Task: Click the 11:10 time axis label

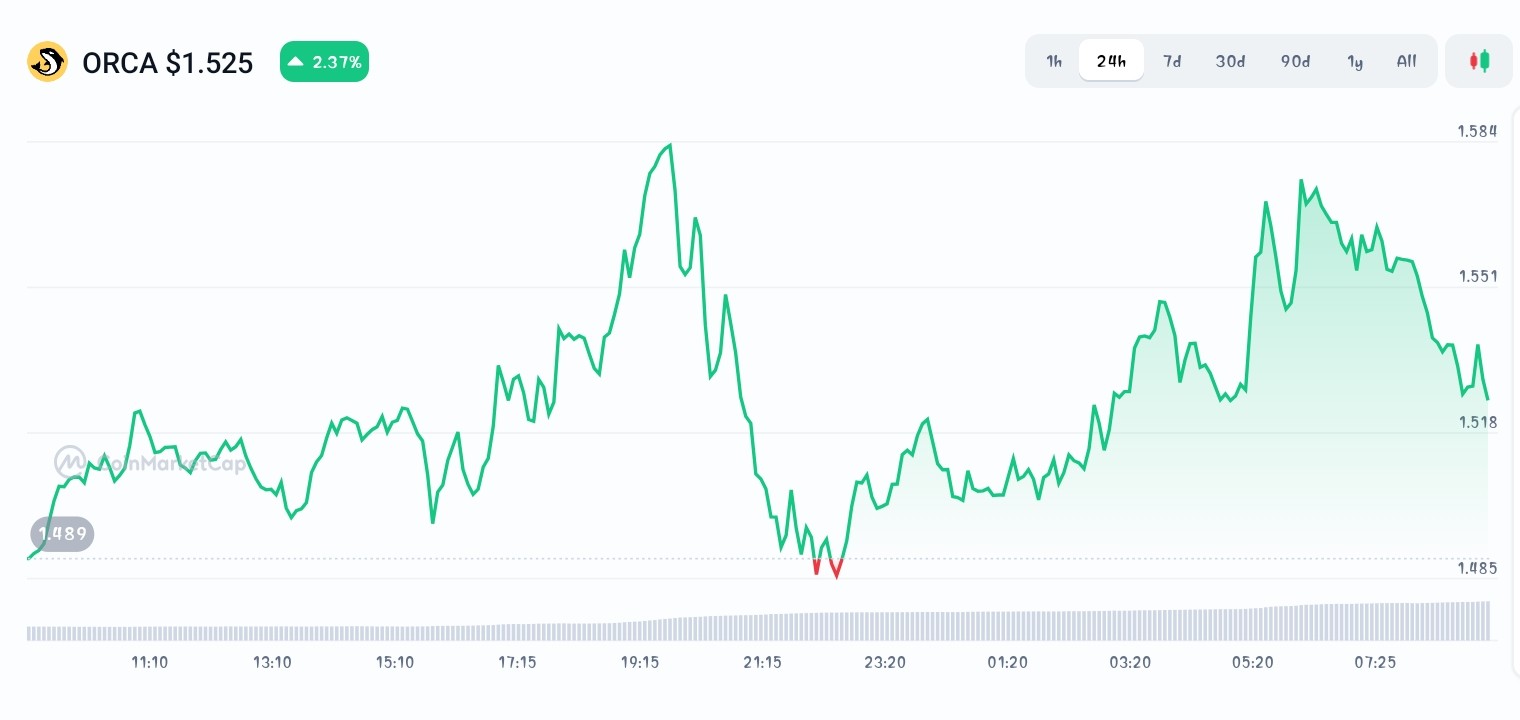Action: point(150,662)
